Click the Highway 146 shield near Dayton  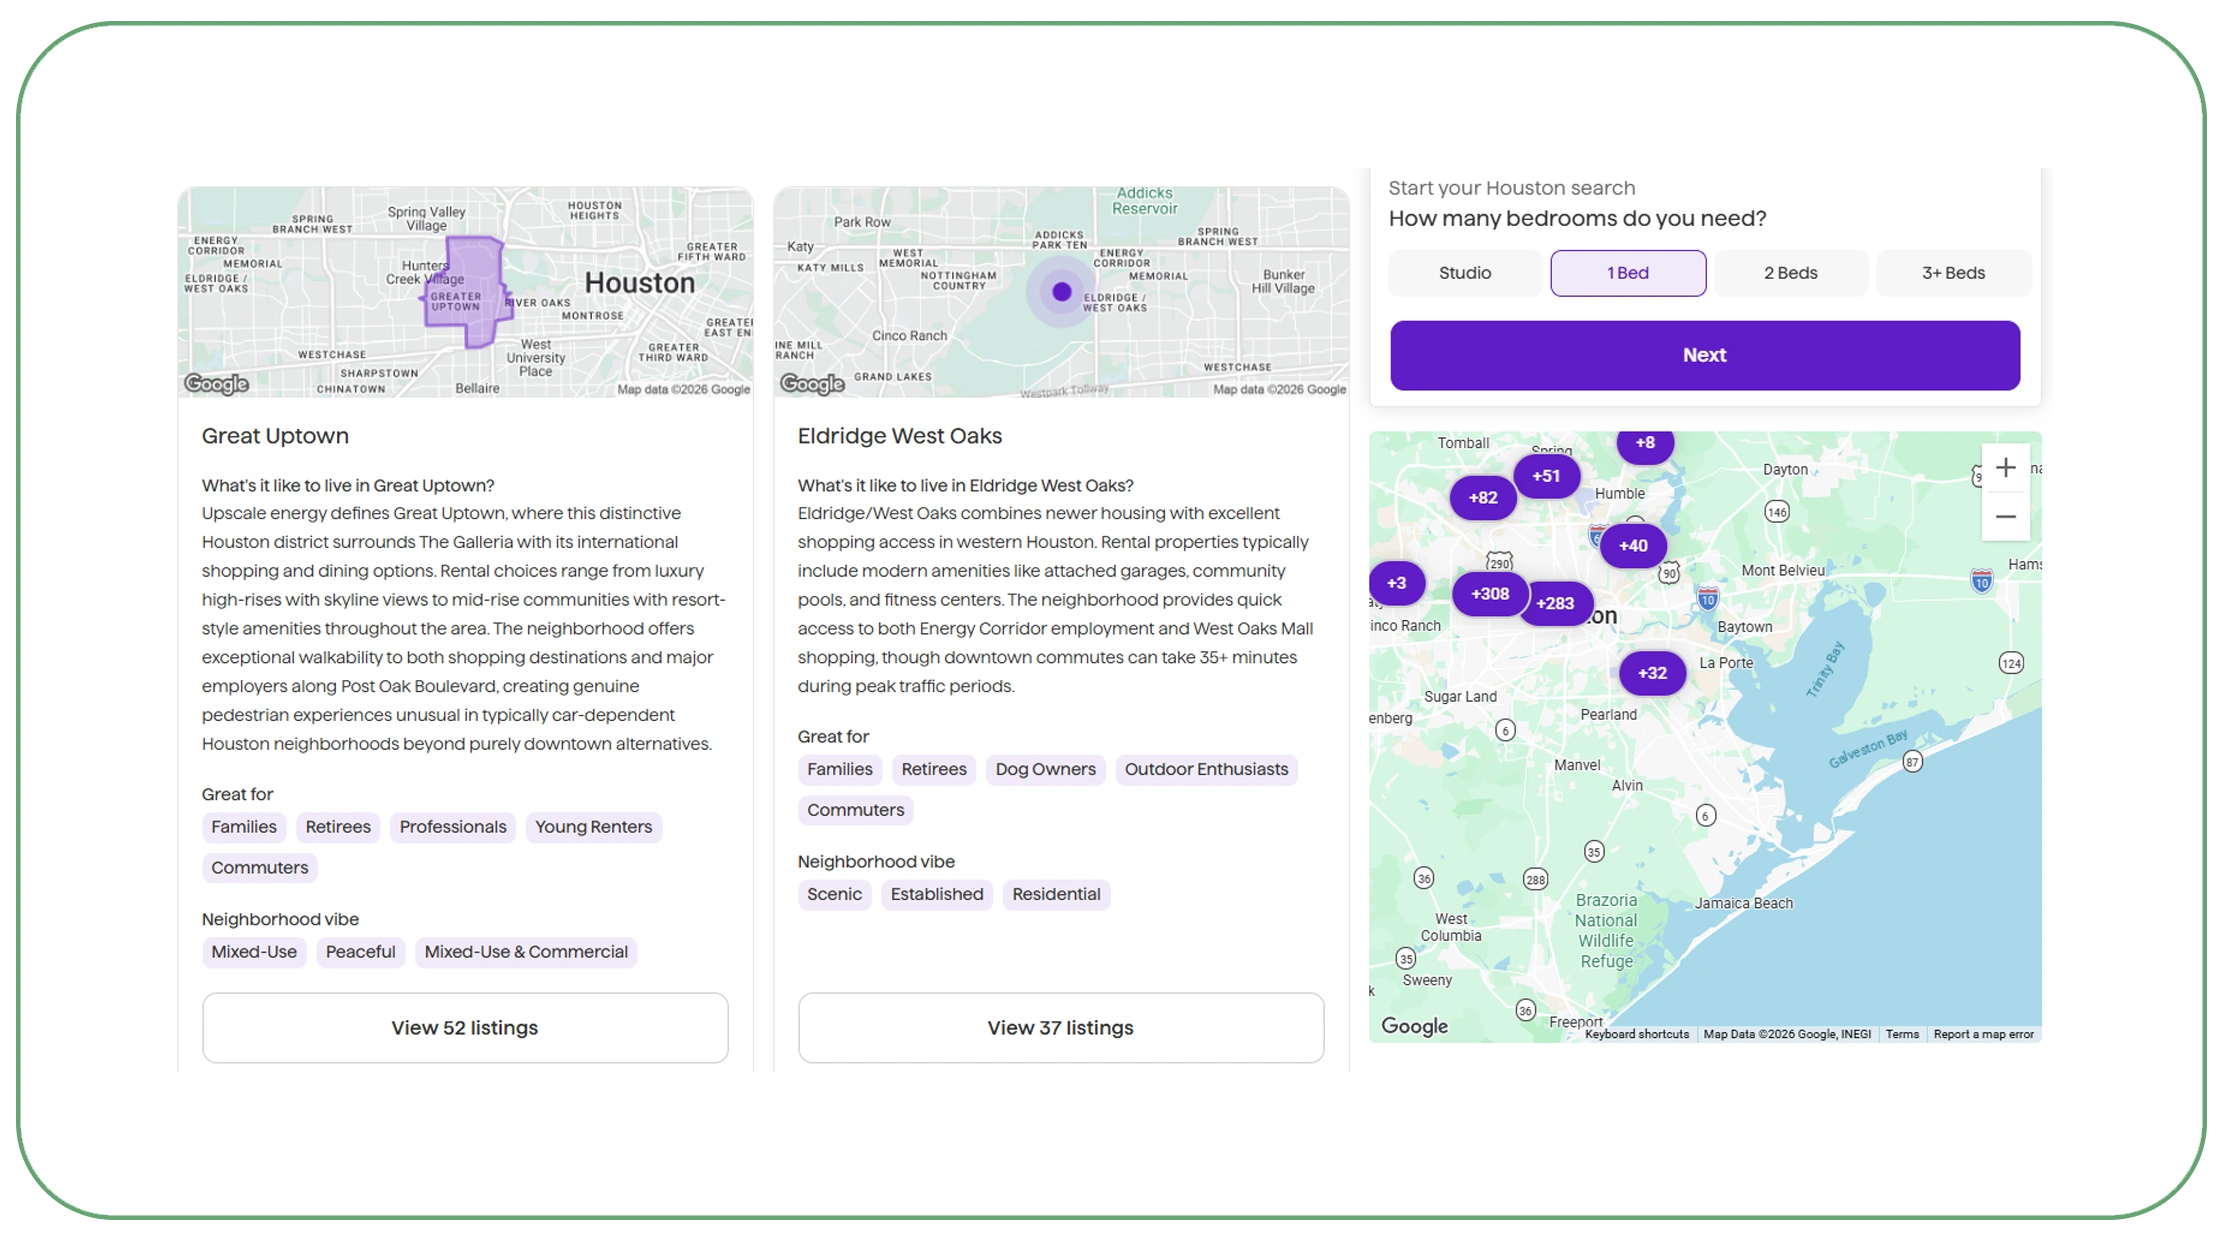(1776, 512)
